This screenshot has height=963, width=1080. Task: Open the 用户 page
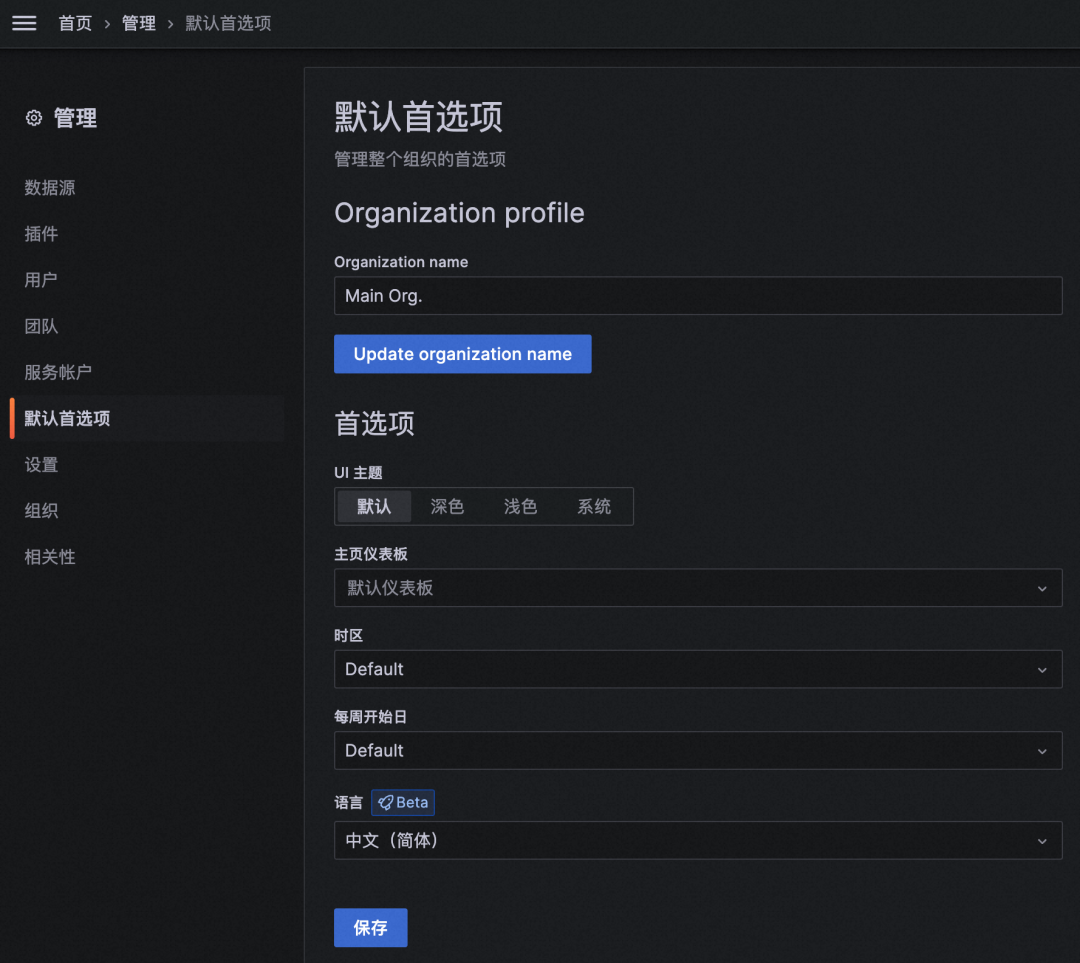click(x=40, y=279)
